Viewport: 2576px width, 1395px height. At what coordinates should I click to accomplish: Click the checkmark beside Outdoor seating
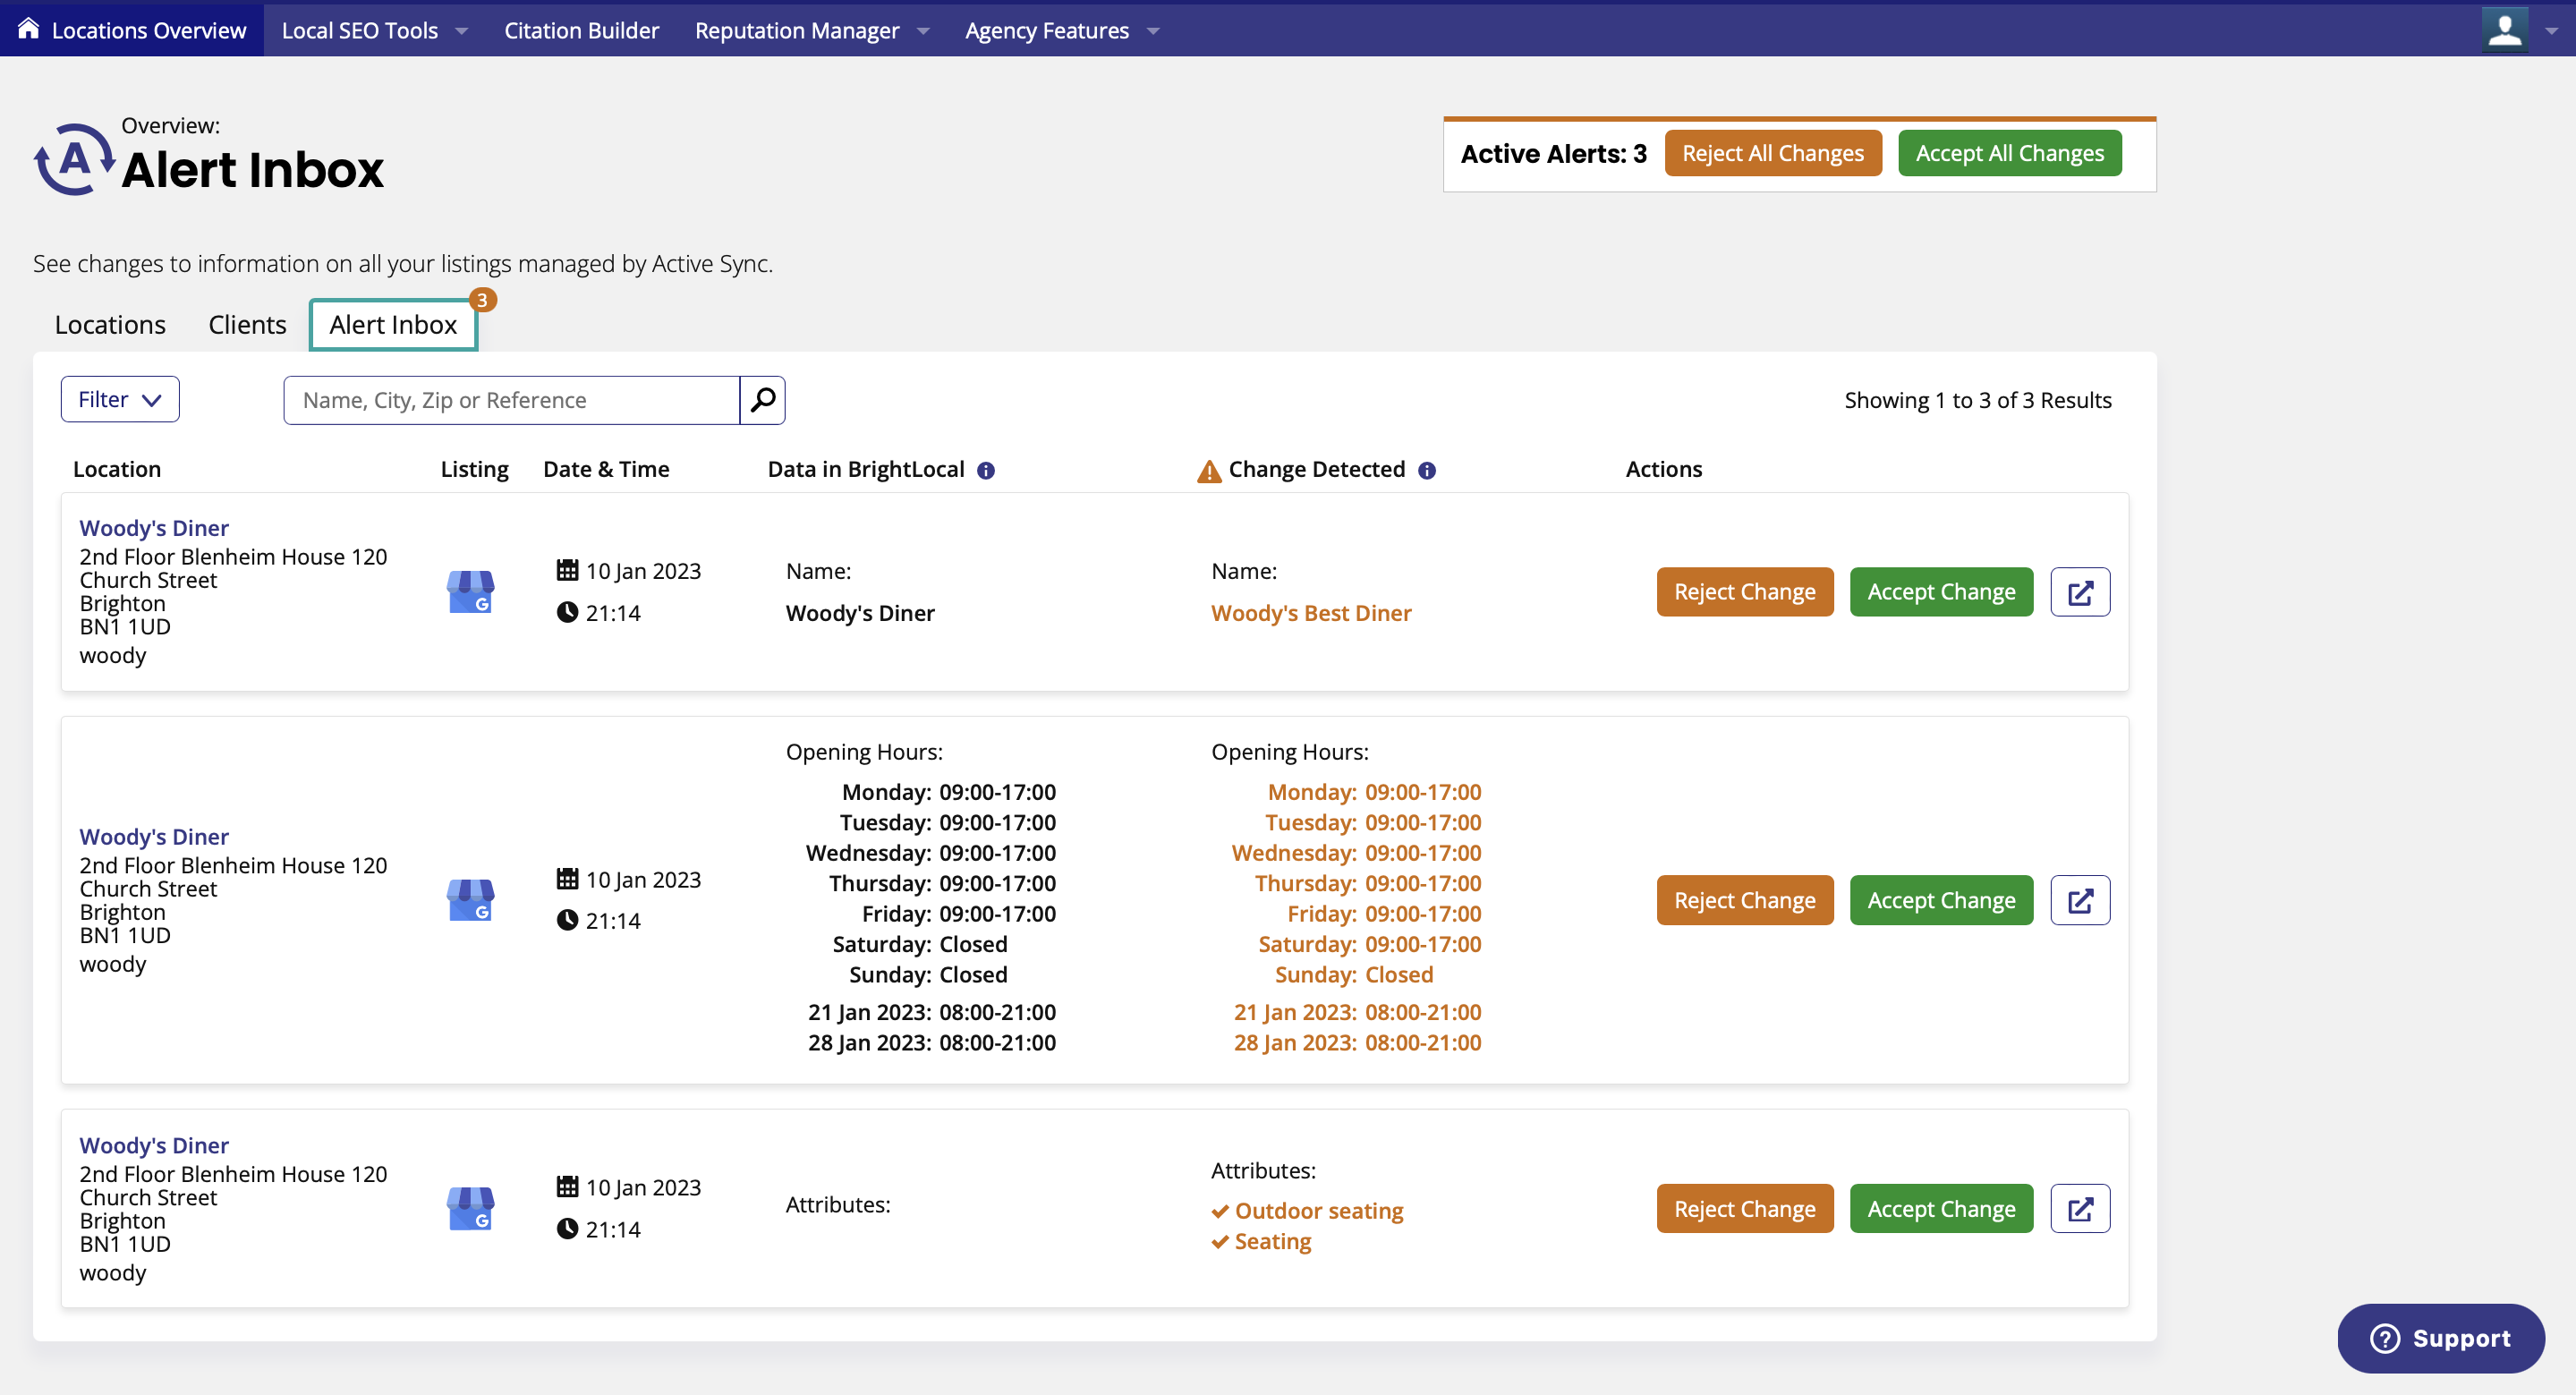(x=1220, y=1211)
